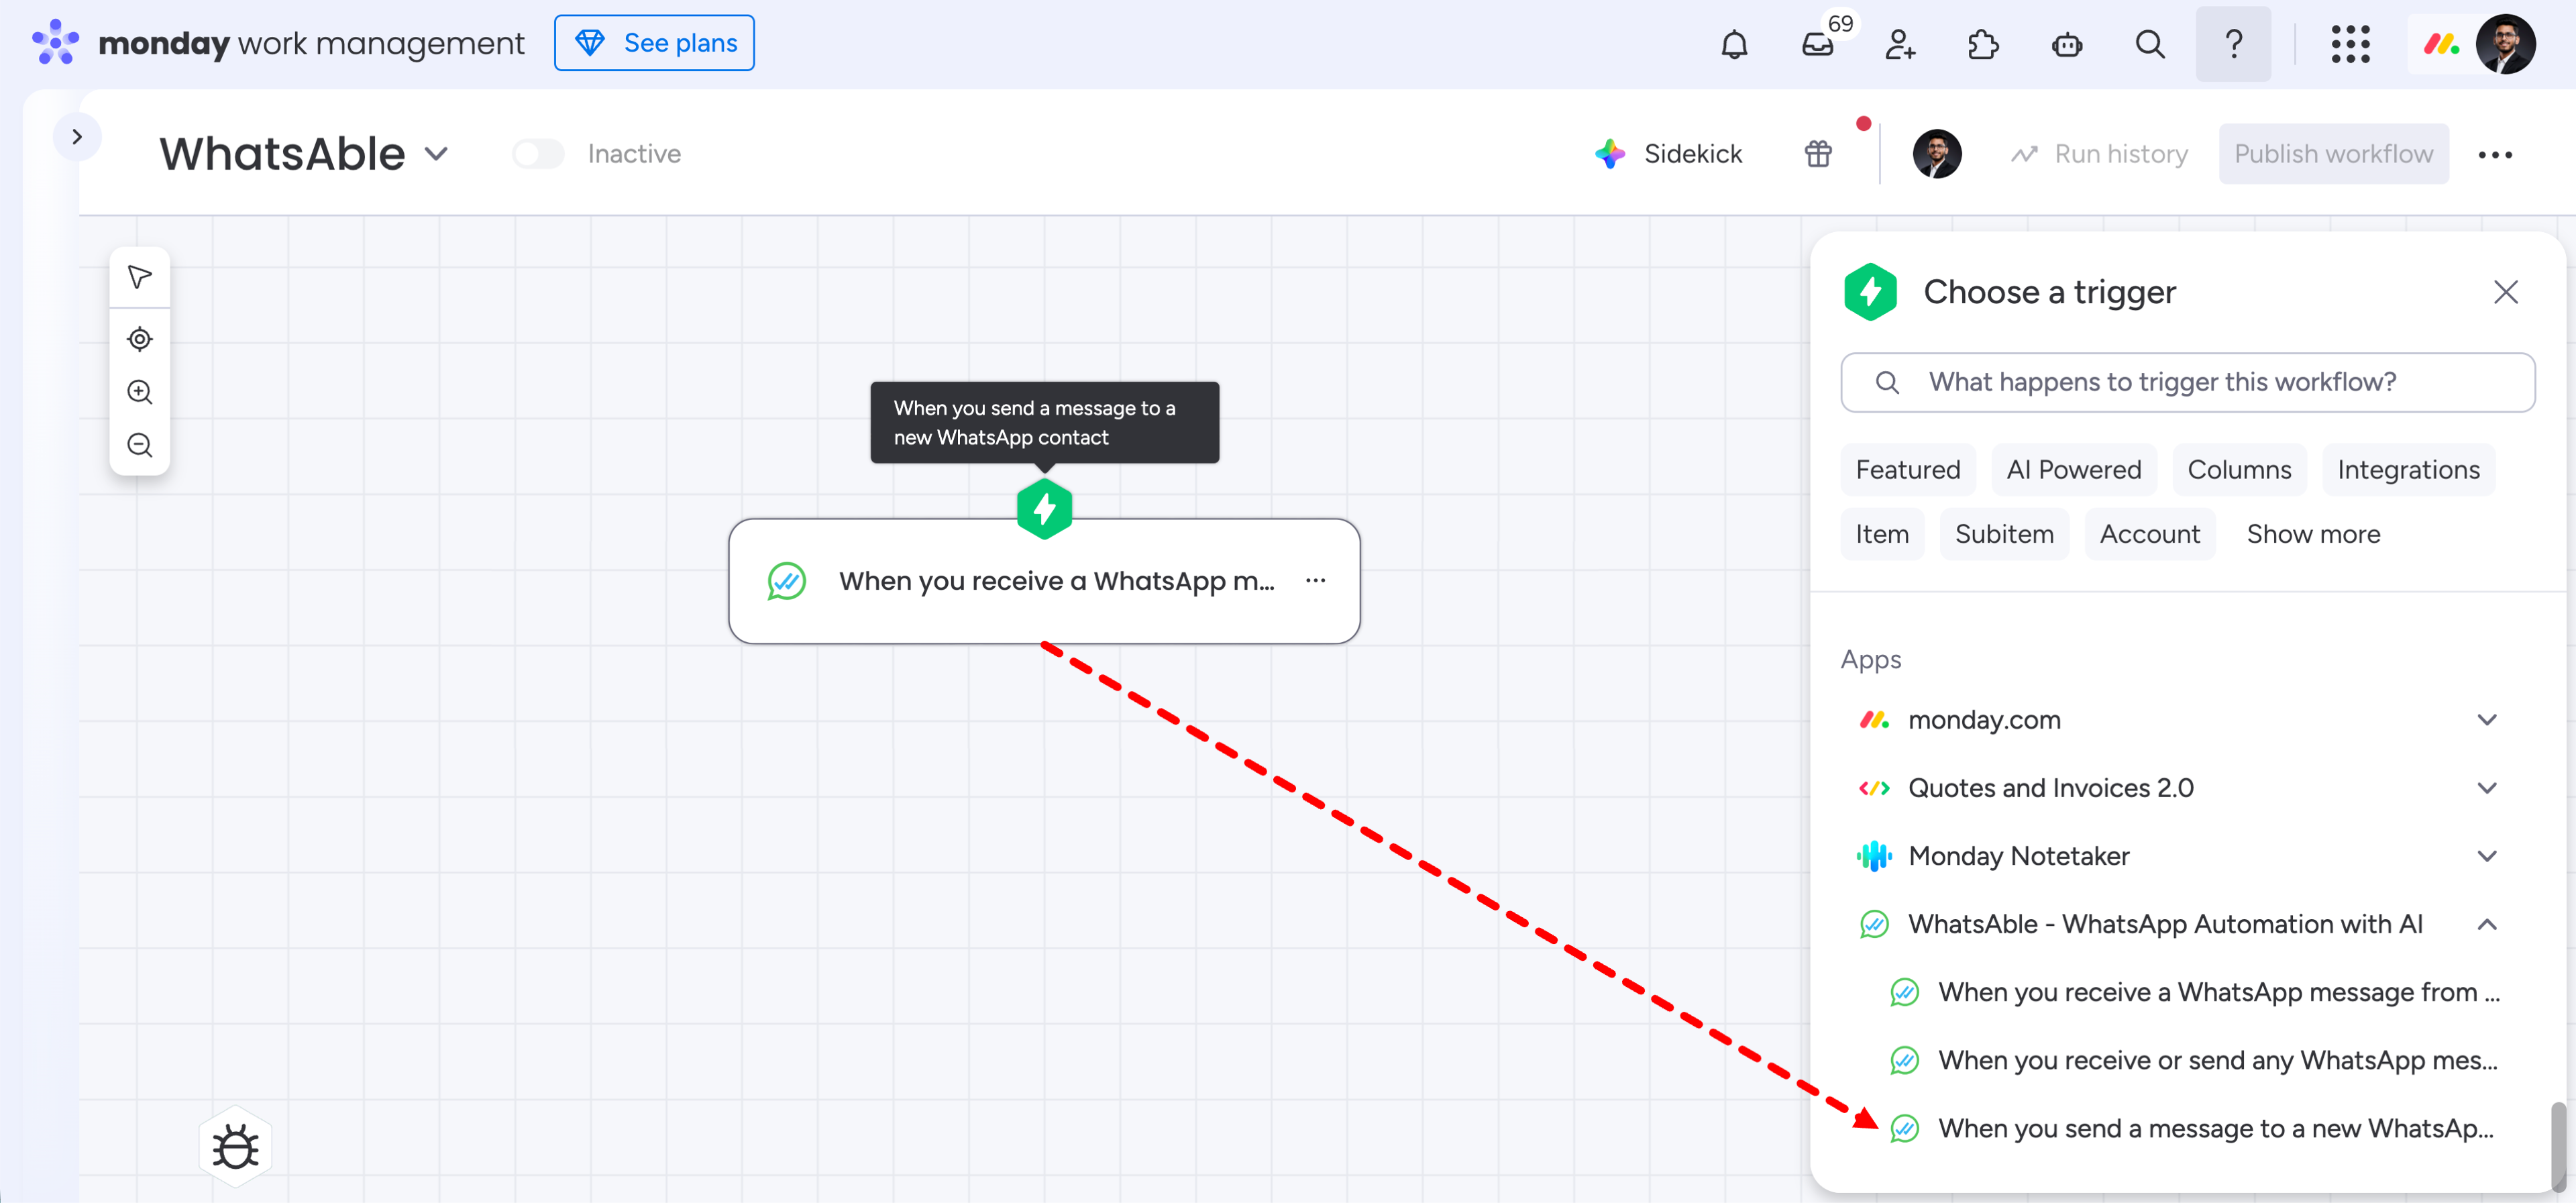Open the trigger node's three-dot menu

click(x=1316, y=580)
